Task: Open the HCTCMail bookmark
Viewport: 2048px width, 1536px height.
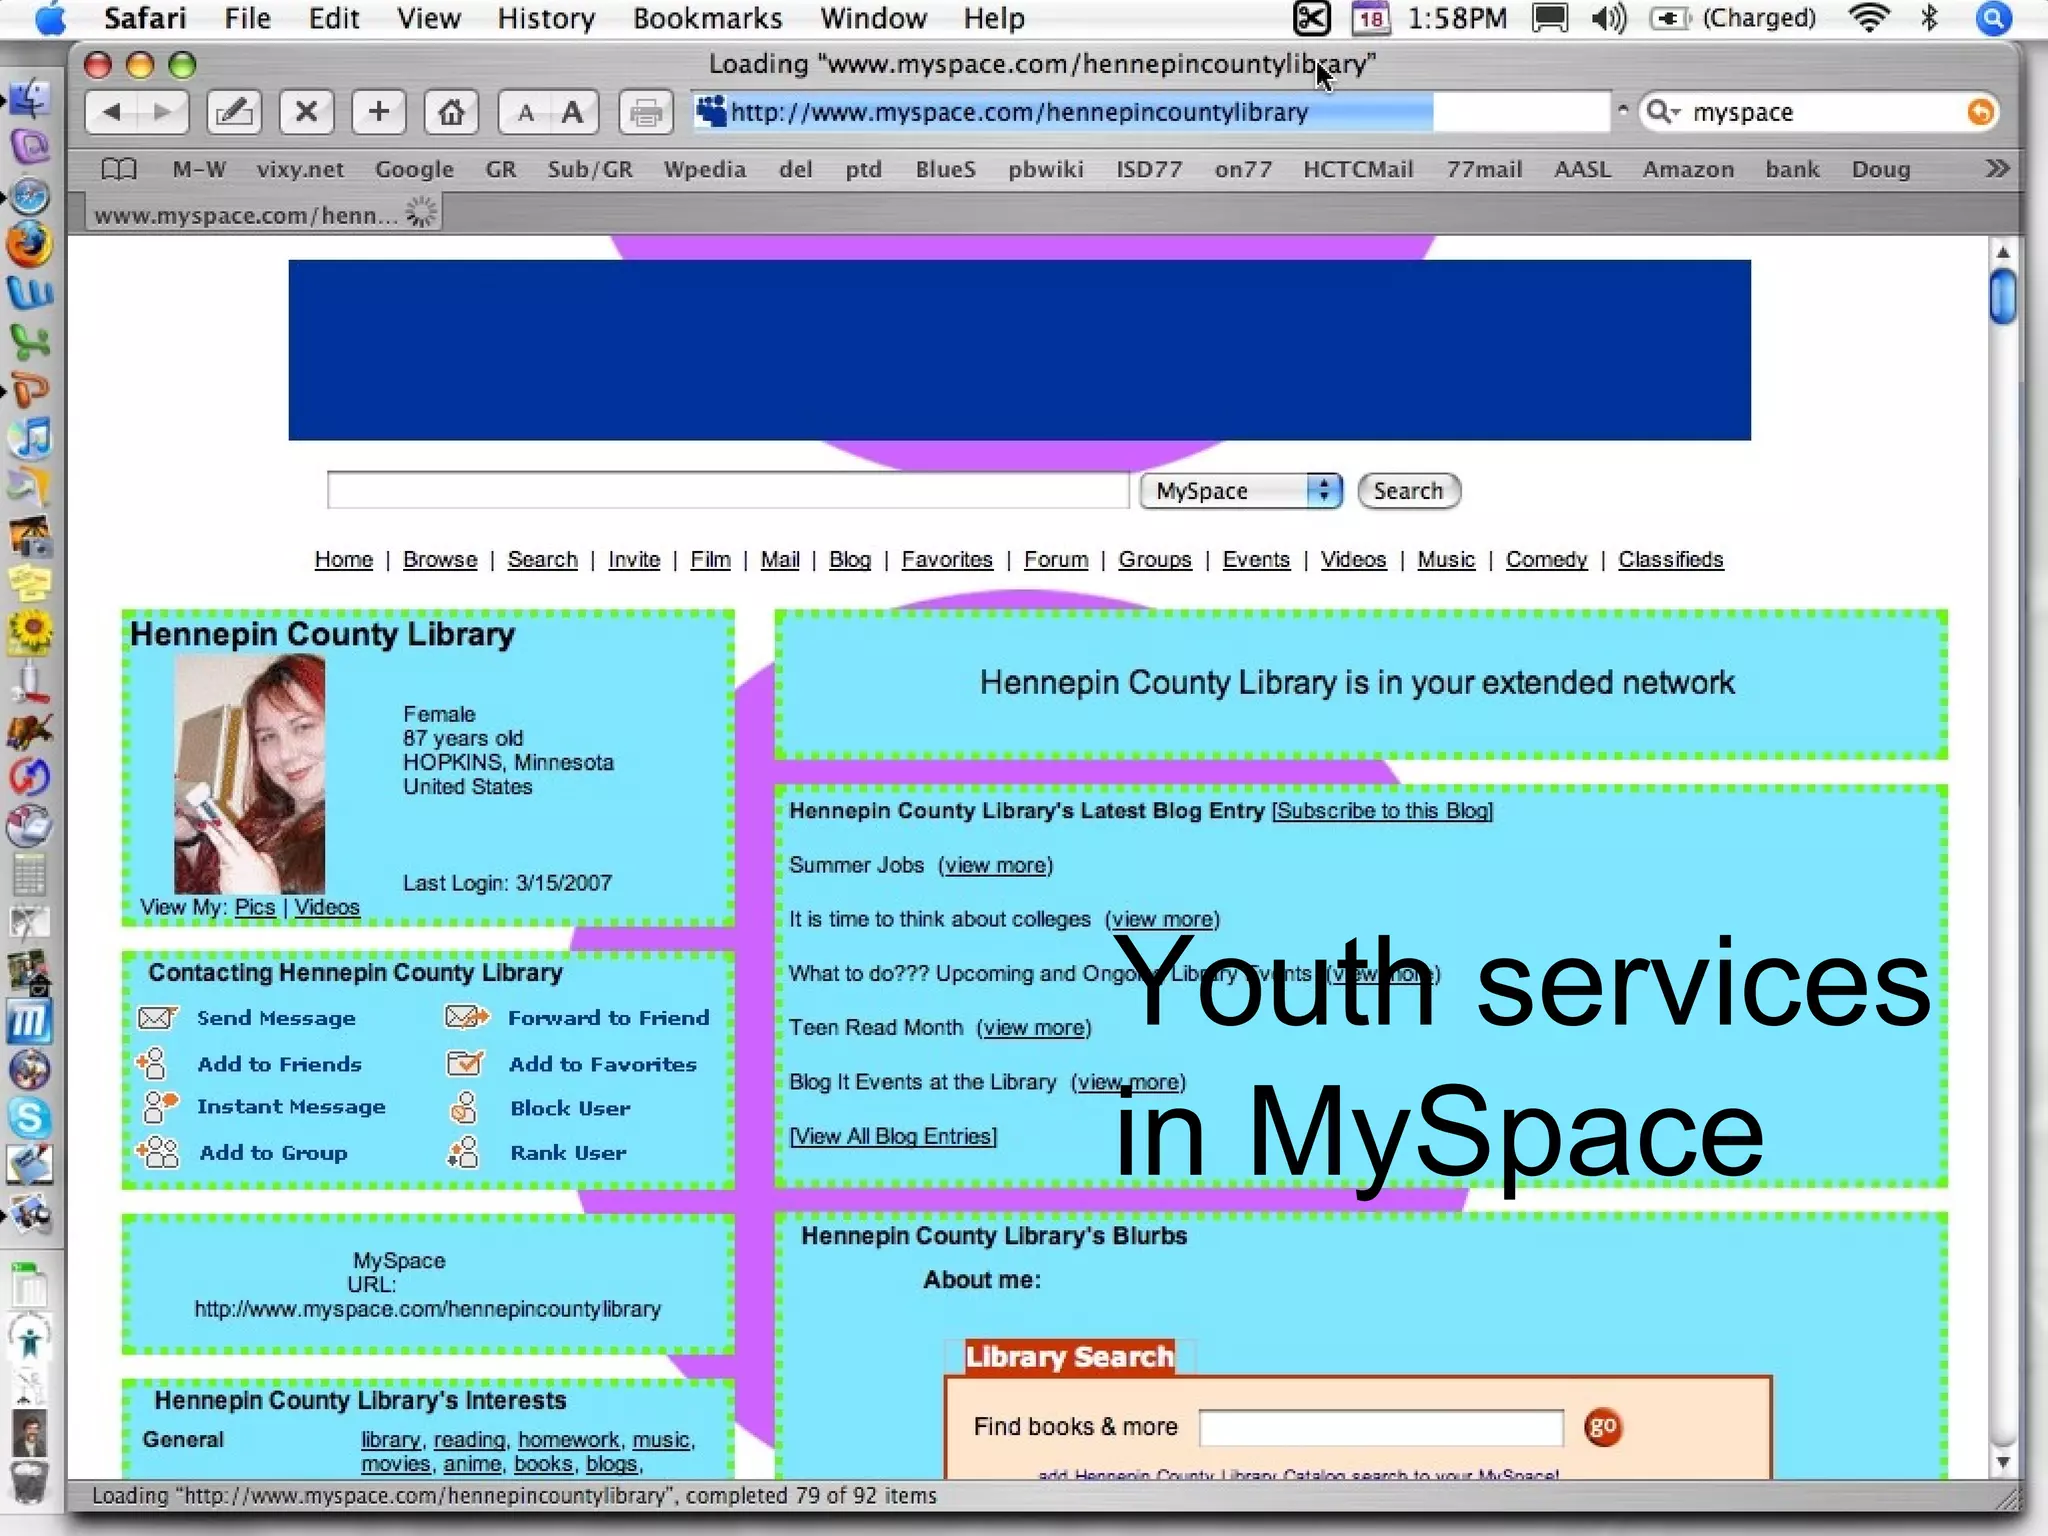Action: tap(1358, 169)
